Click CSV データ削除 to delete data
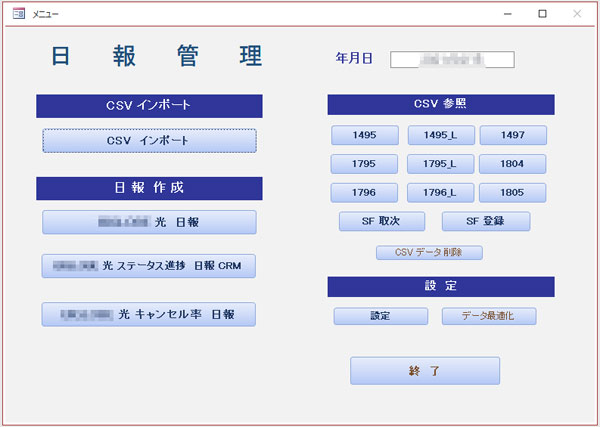The height and width of the screenshot is (427, 600). [x=429, y=253]
